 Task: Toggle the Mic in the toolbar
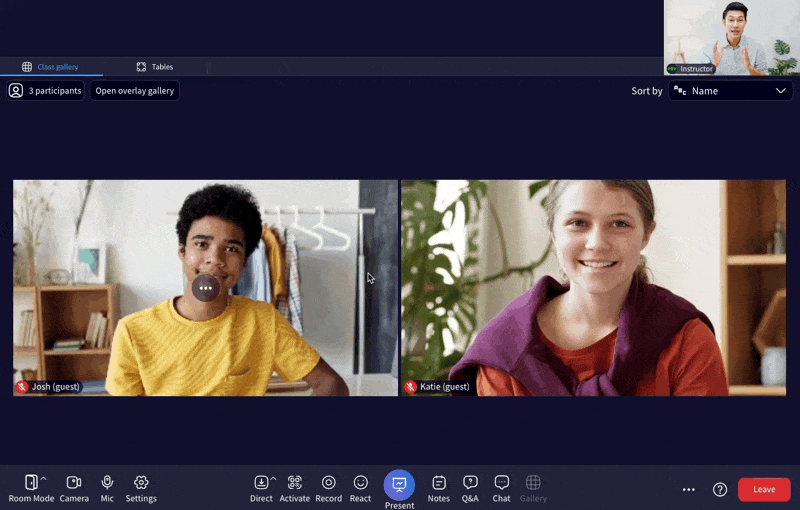(107, 489)
